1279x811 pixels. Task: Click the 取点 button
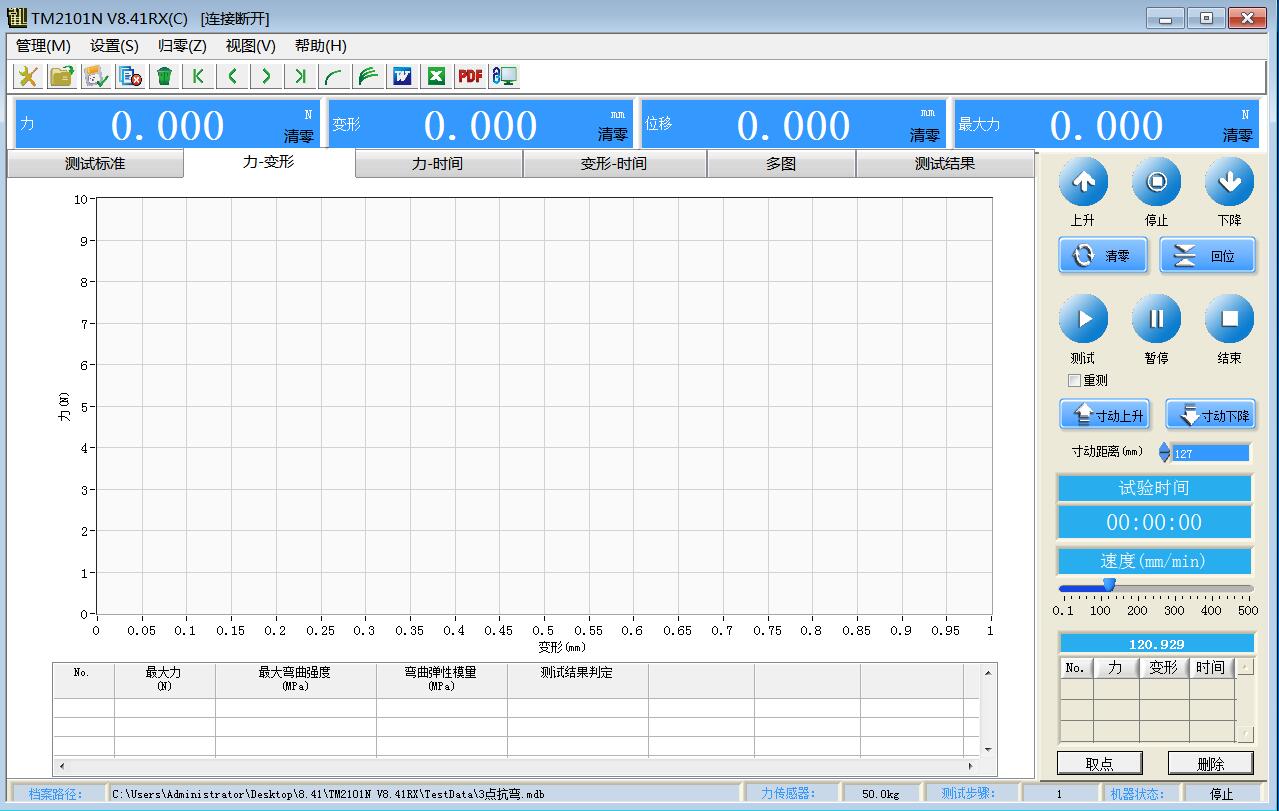tap(1099, 764)
